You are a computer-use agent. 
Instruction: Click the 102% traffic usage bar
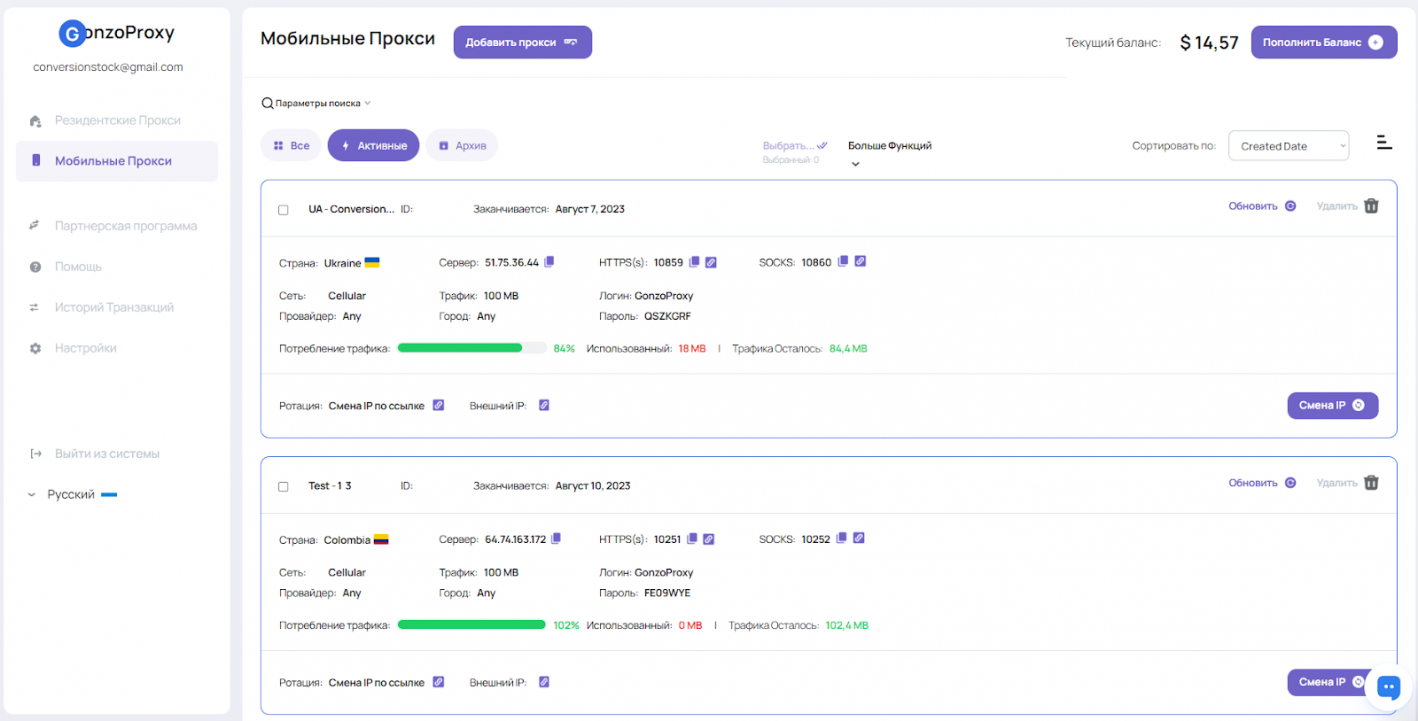(472, 624)
